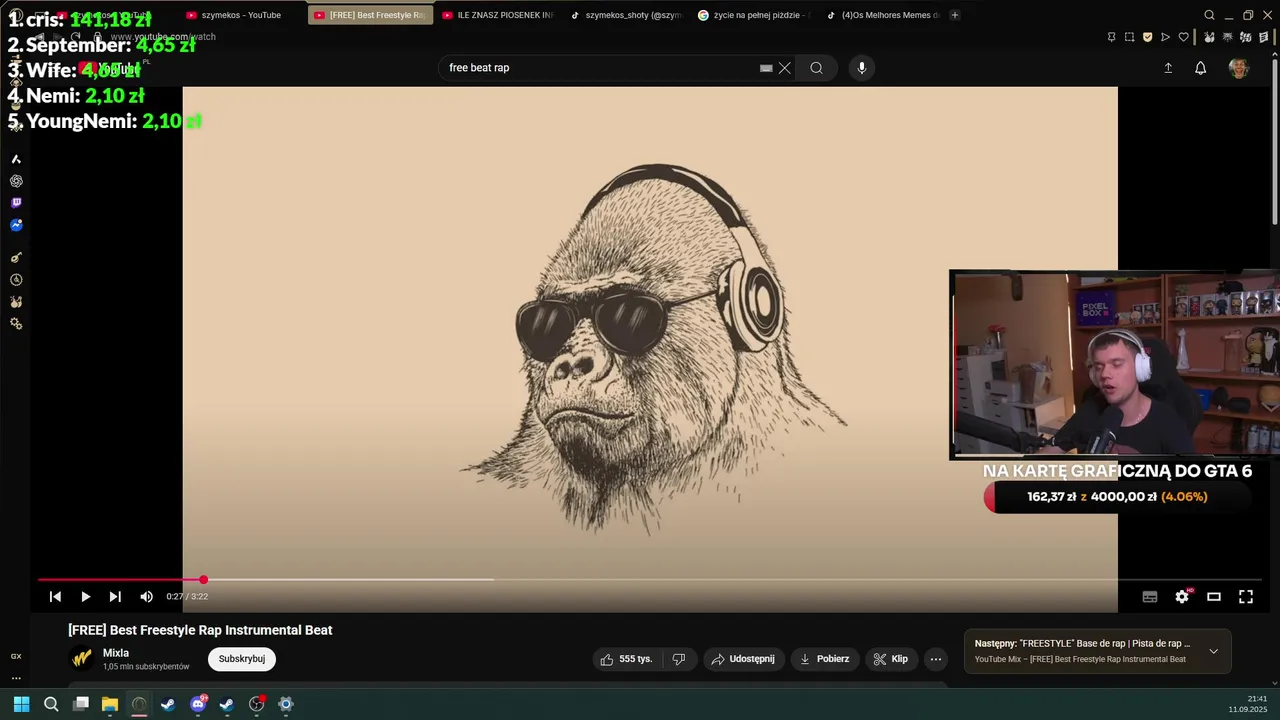Click the ad-blocker shield icon
Screen dimensions: 1280x720
pos(1147,37)
